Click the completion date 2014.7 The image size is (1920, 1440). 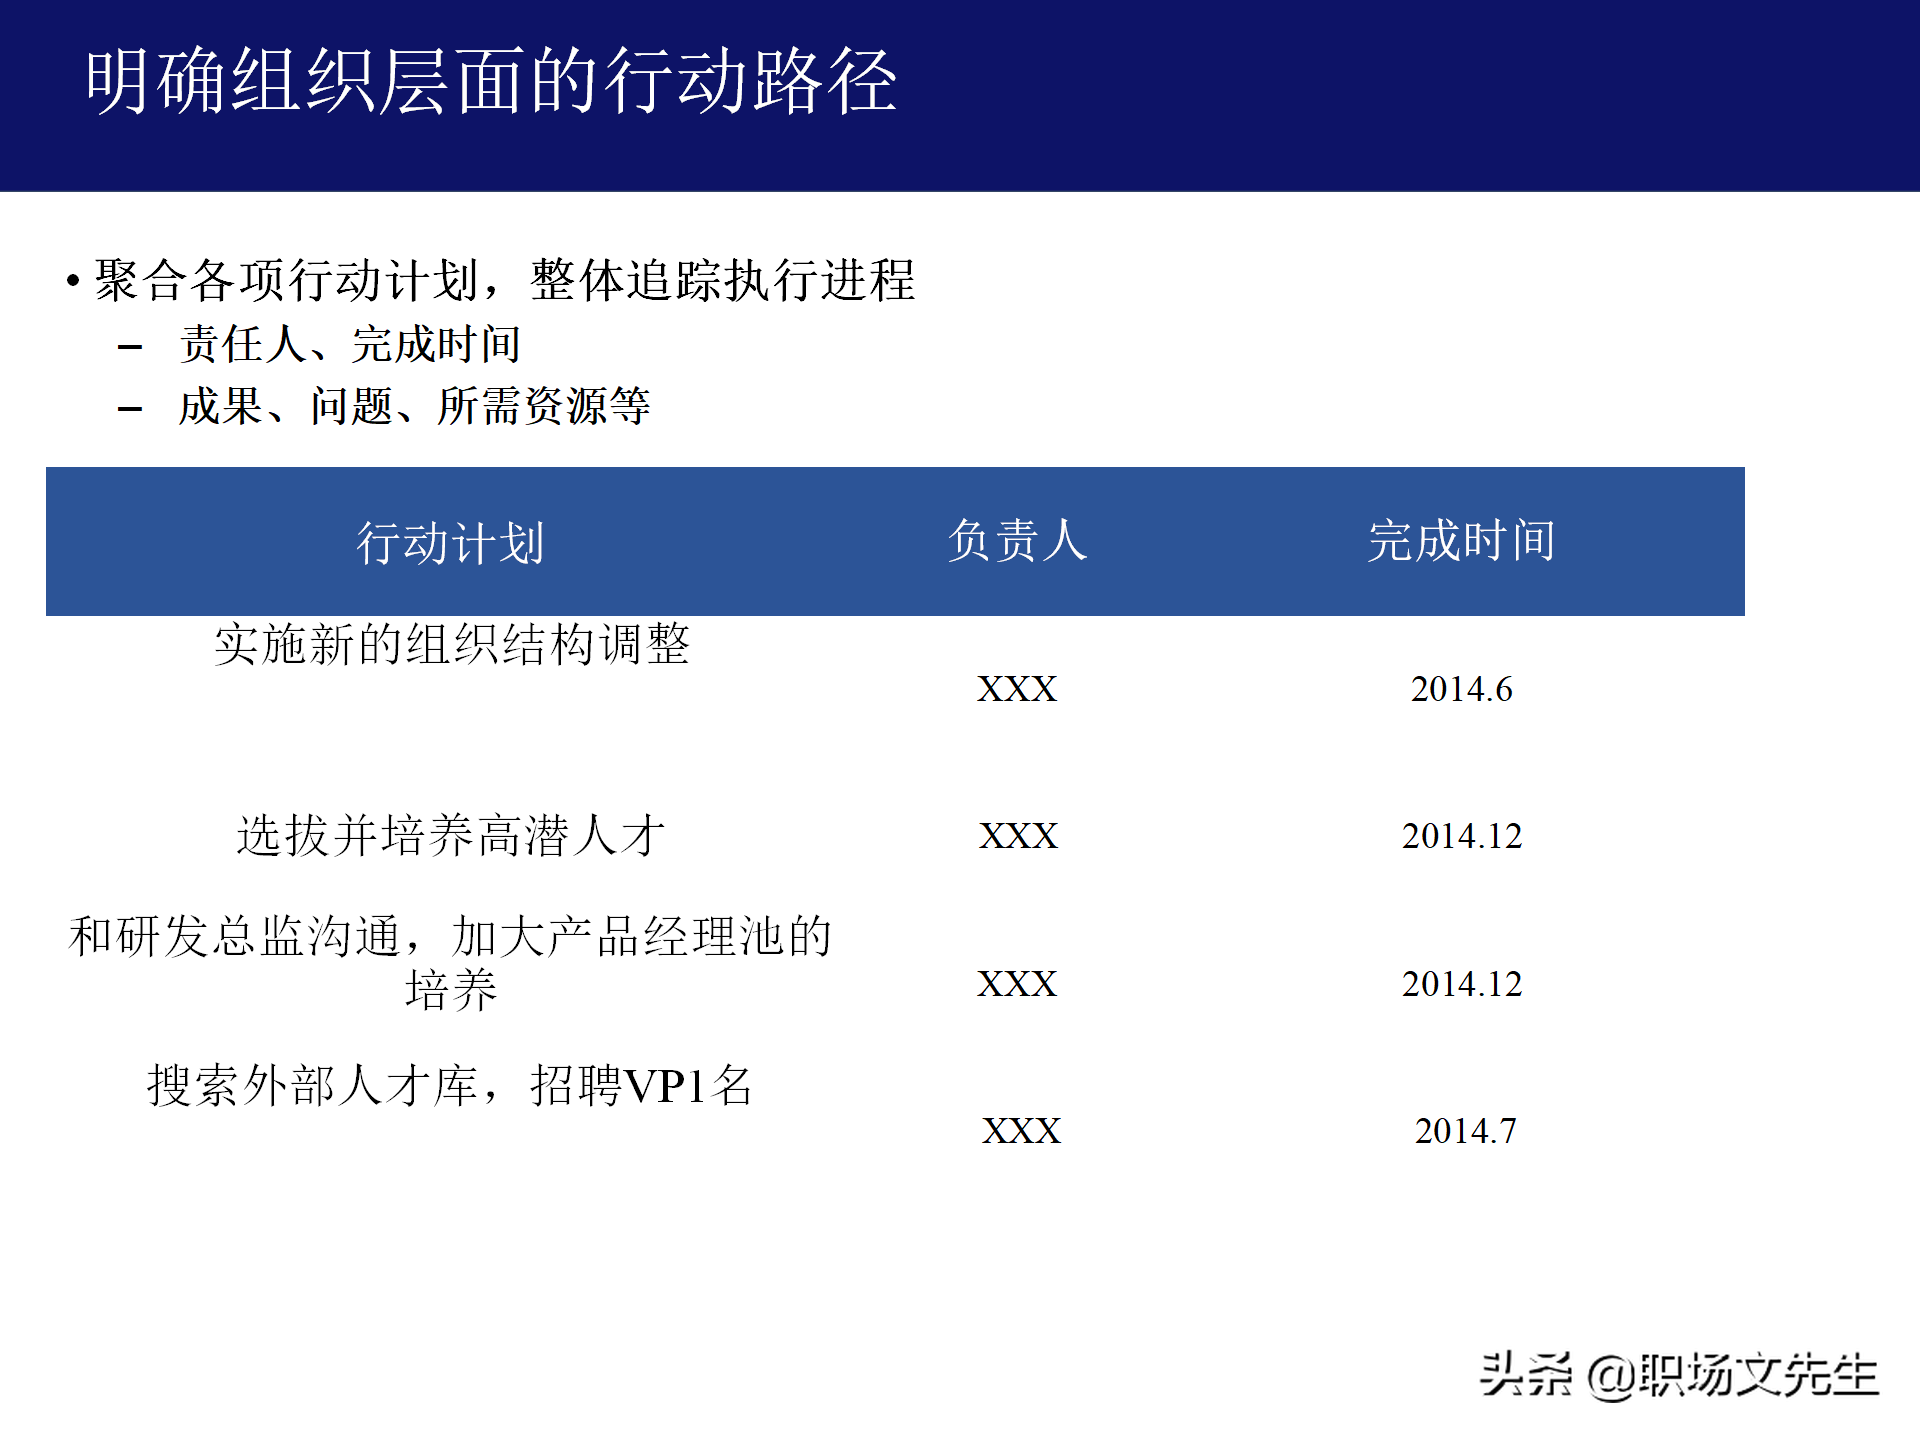(x=1465, y=1131)
